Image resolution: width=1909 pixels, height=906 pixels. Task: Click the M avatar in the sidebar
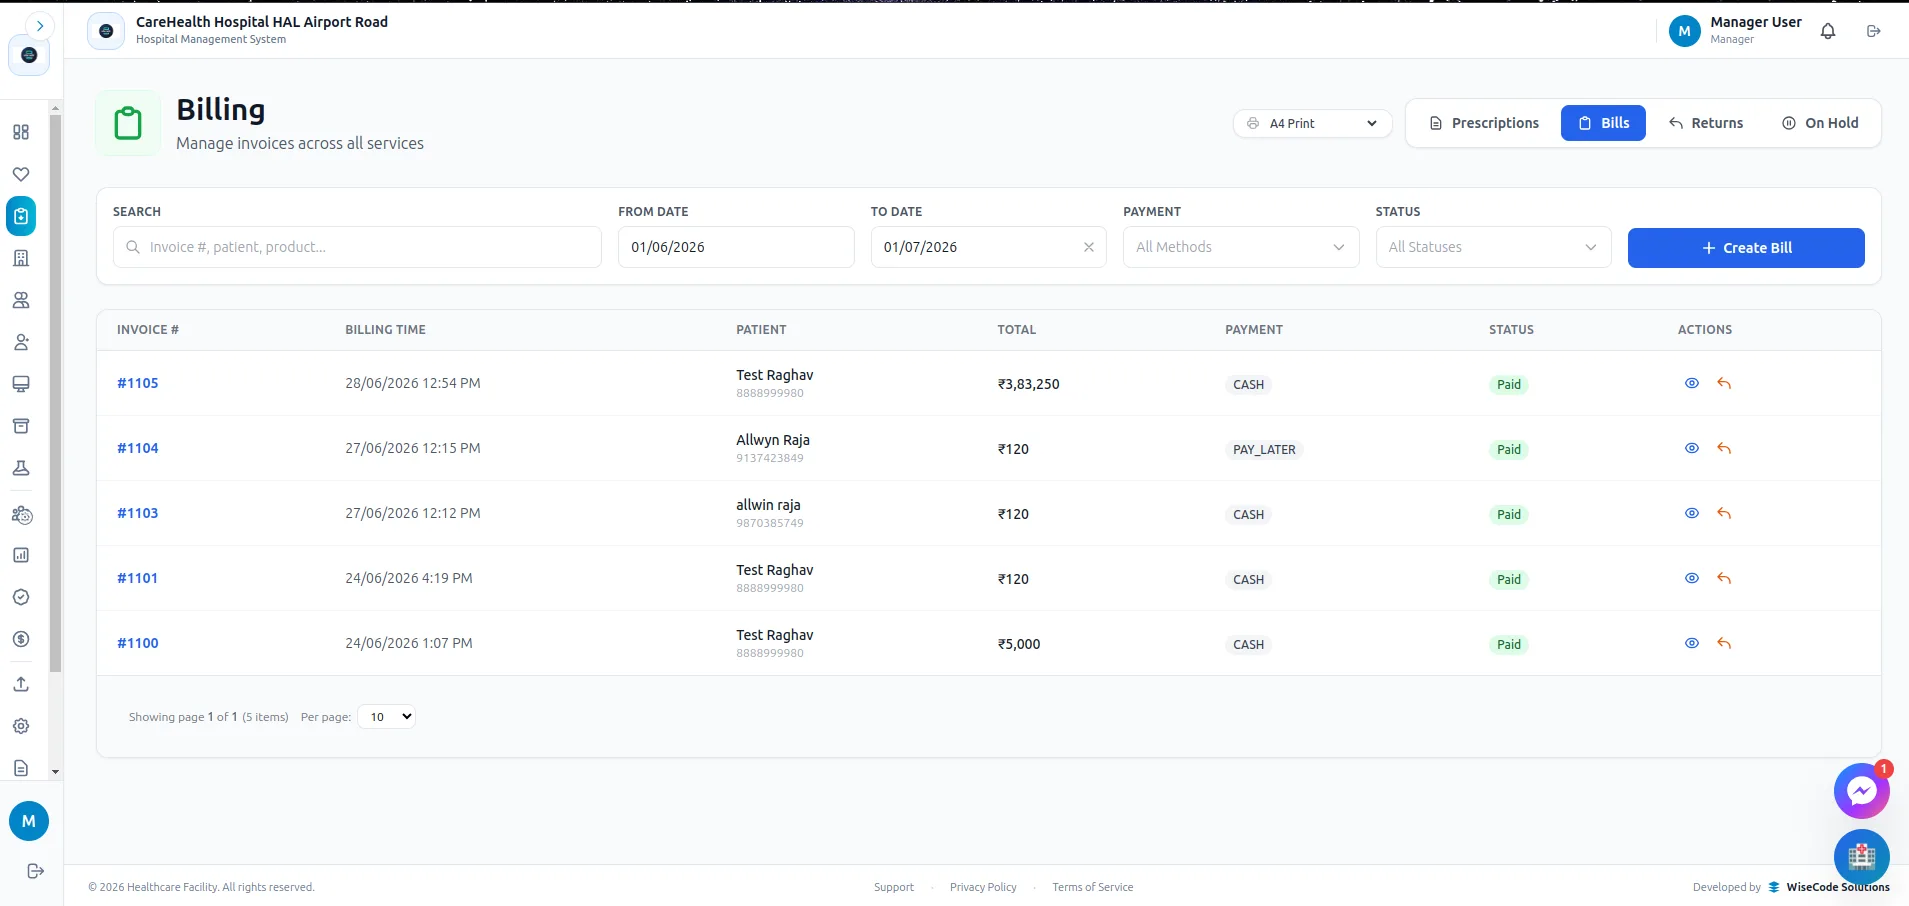click(29, 821)
